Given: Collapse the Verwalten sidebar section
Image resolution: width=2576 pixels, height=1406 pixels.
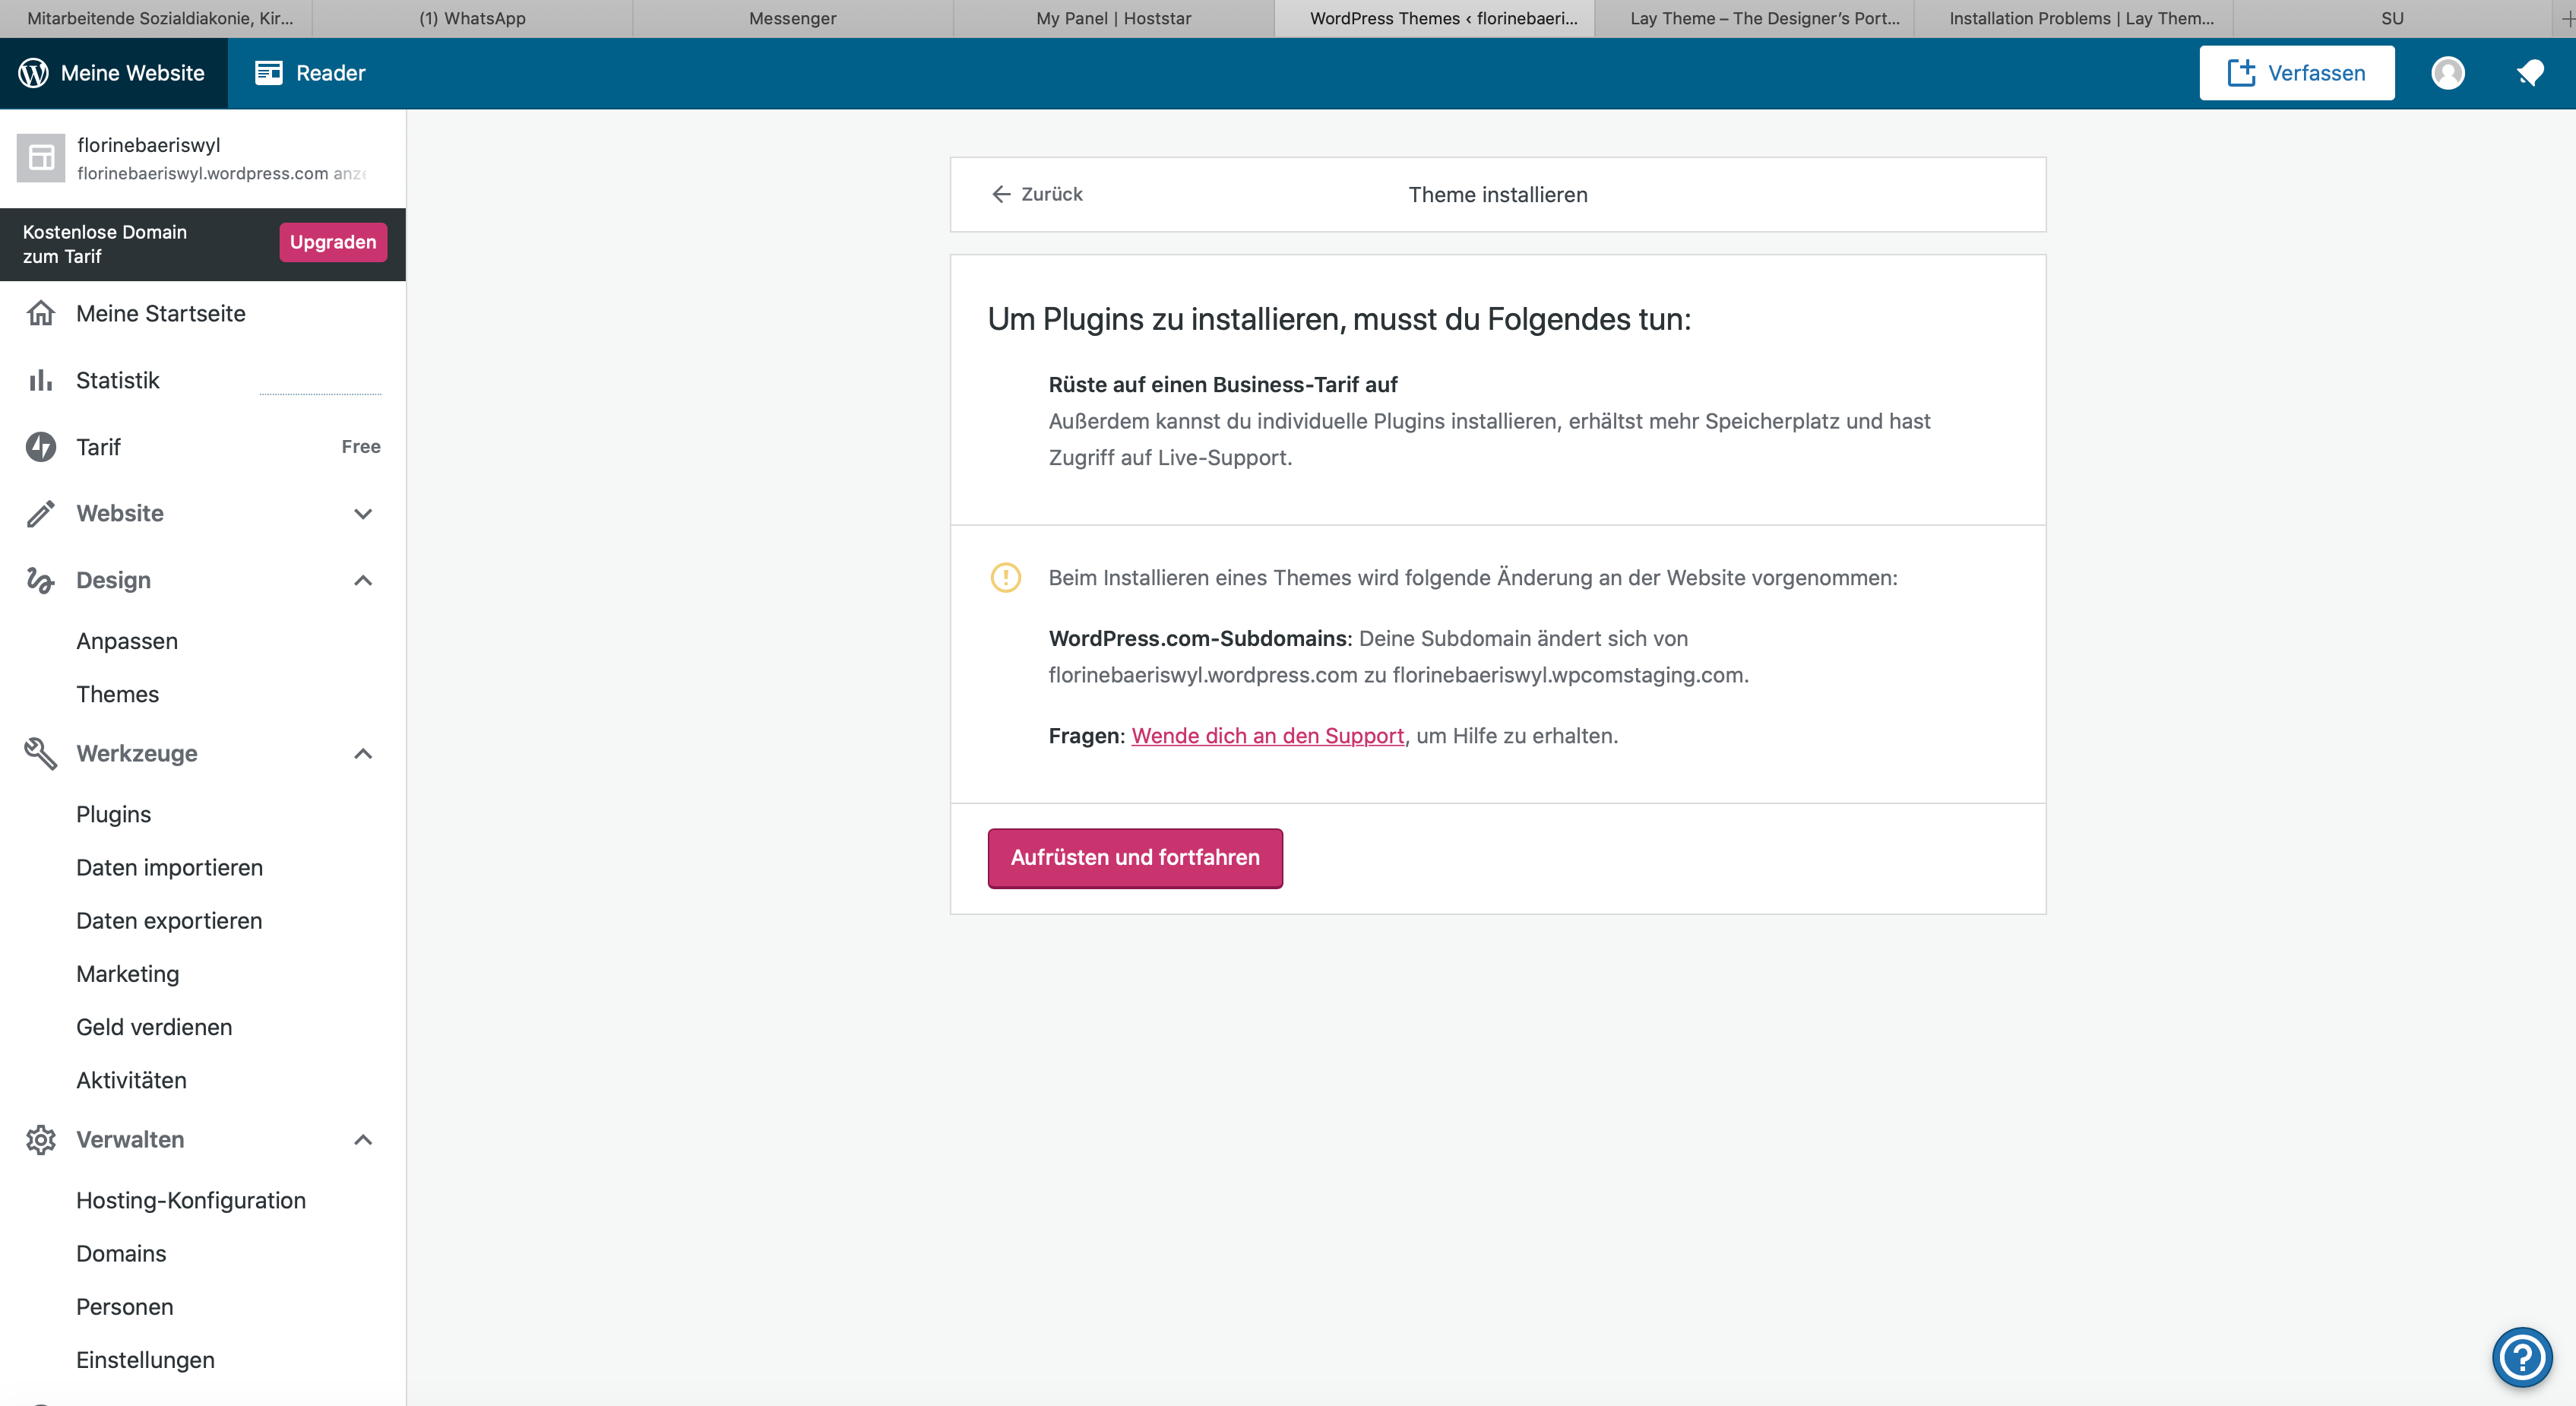Looking at the screenshot, I should 363,1140.
